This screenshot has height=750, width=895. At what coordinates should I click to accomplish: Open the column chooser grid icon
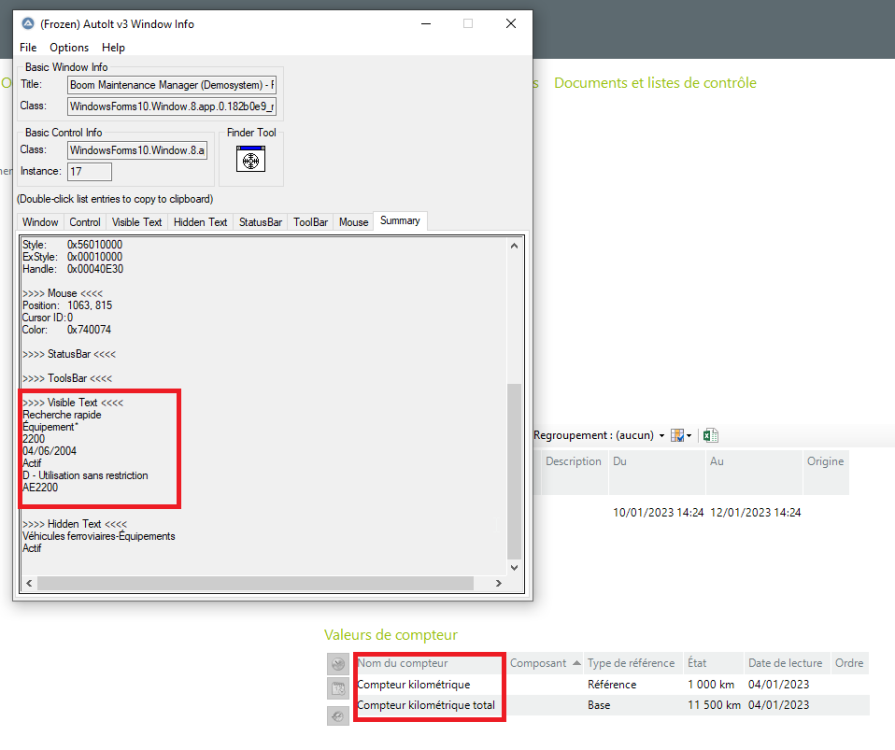[x=679, y=435]
